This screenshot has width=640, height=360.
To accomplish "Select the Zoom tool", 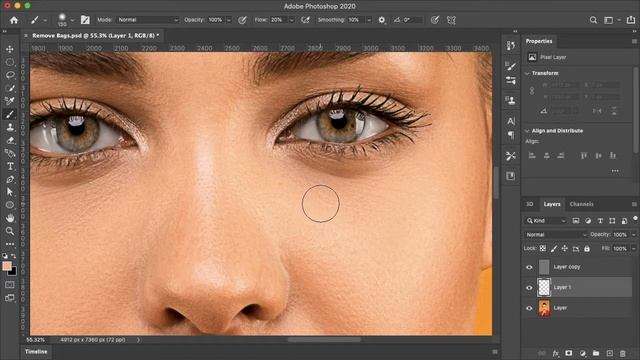I will [x=10, y=231].
